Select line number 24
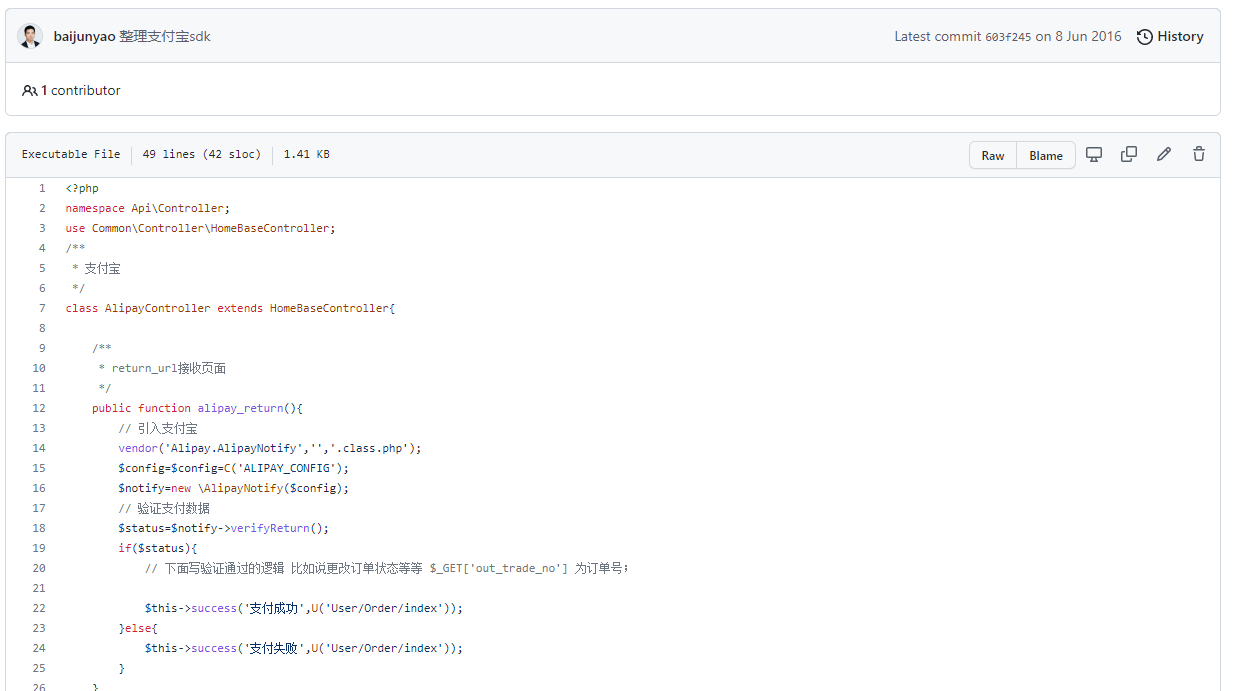The width and height of the screenshot is (1240, 691). tap(39, 648)
